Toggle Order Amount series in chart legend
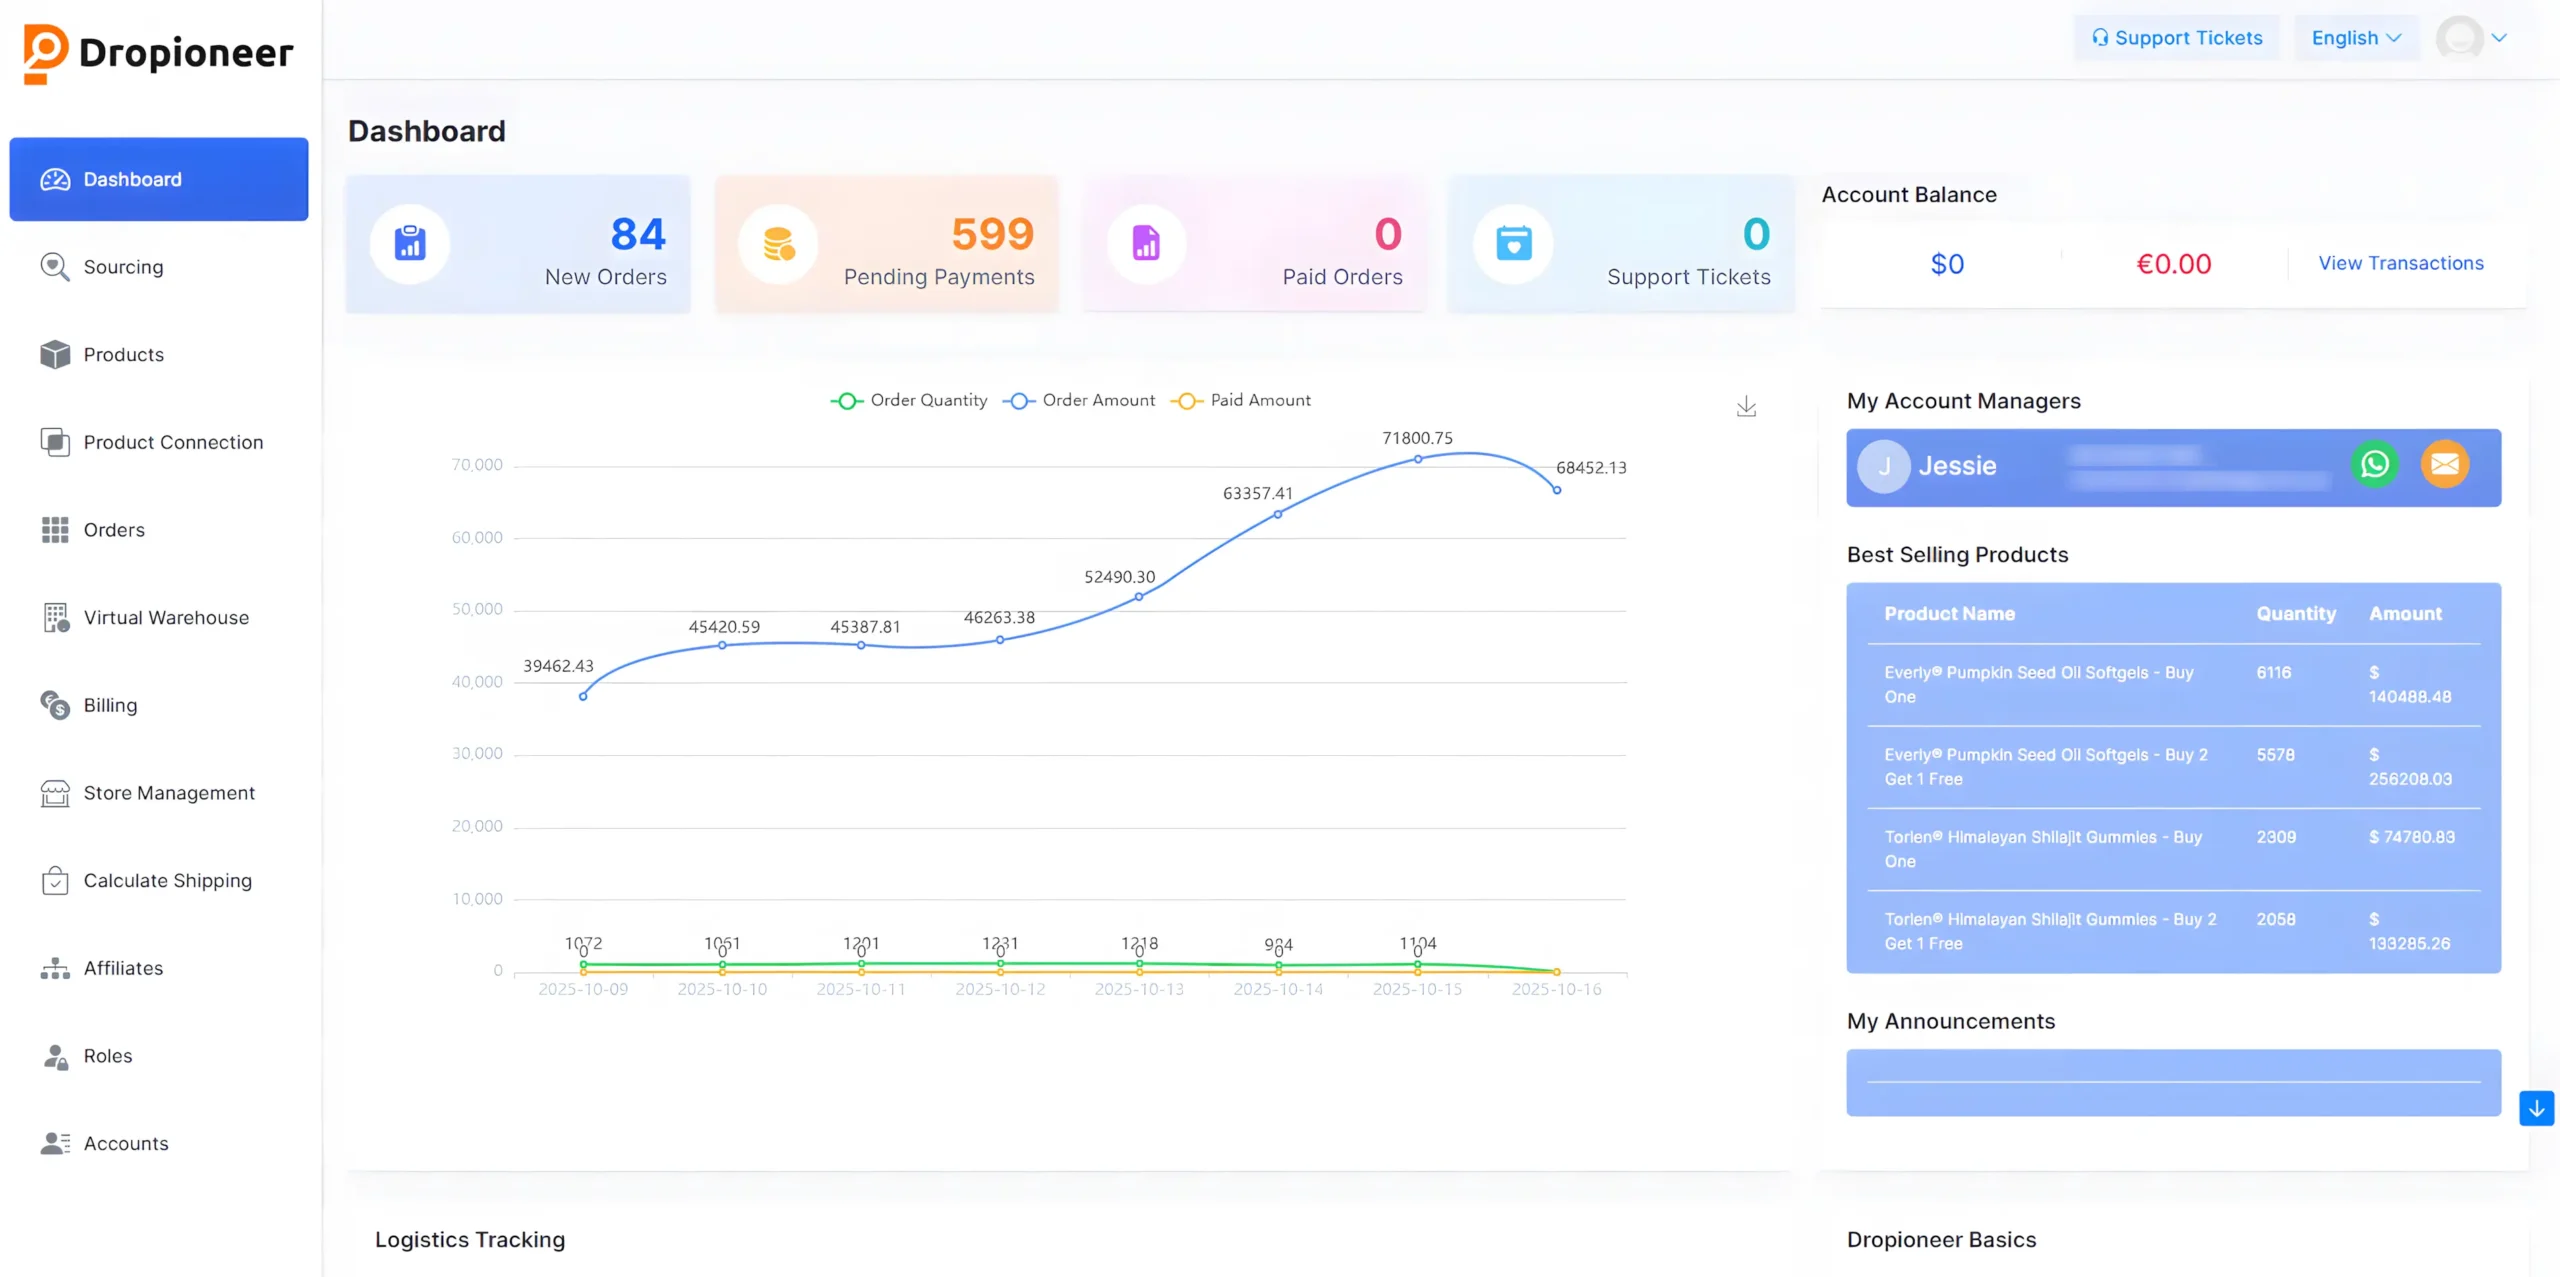Viewport: 2560px width, 1277px height. tap(1079, 401)
